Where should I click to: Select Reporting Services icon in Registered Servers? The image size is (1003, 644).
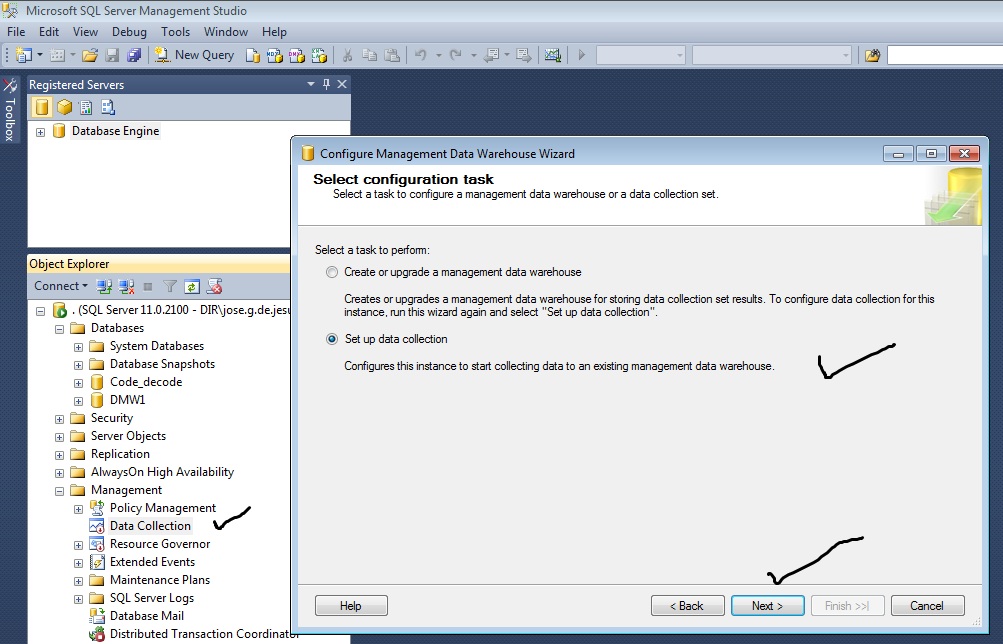(86, 107)
